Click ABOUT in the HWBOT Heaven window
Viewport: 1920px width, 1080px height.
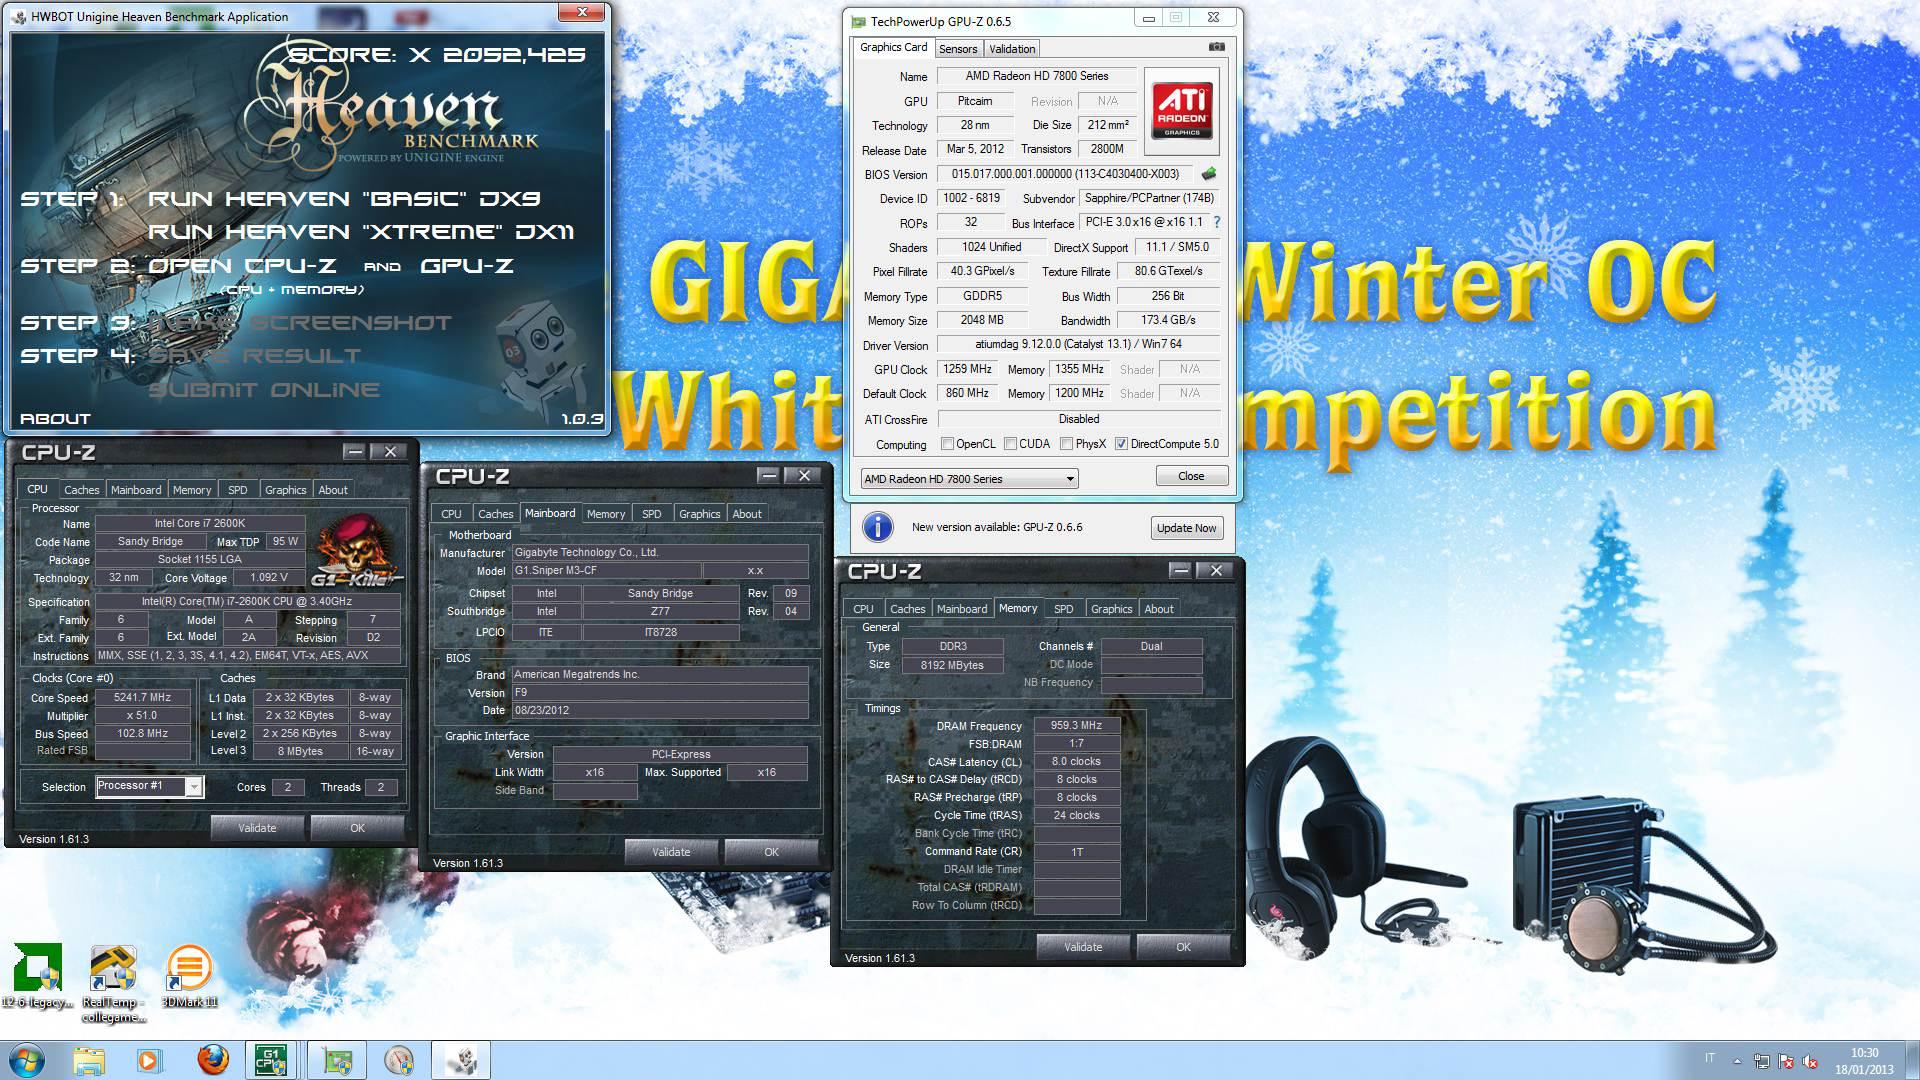click(x=55, y=419)
